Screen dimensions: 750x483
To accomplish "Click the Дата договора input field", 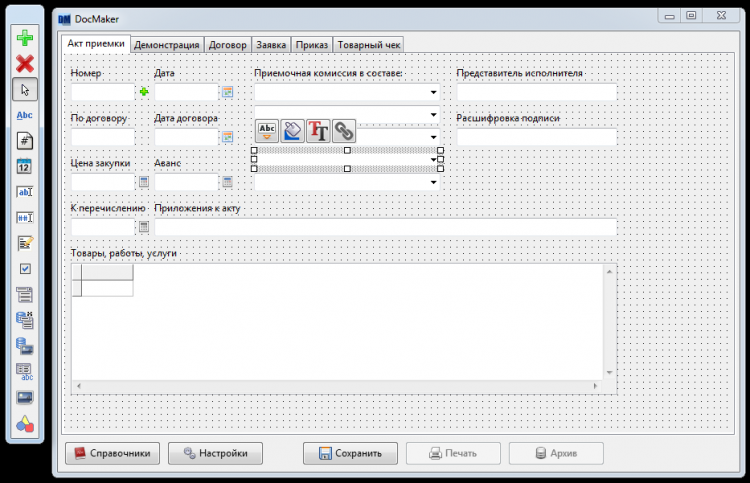I will pos(187,137).
